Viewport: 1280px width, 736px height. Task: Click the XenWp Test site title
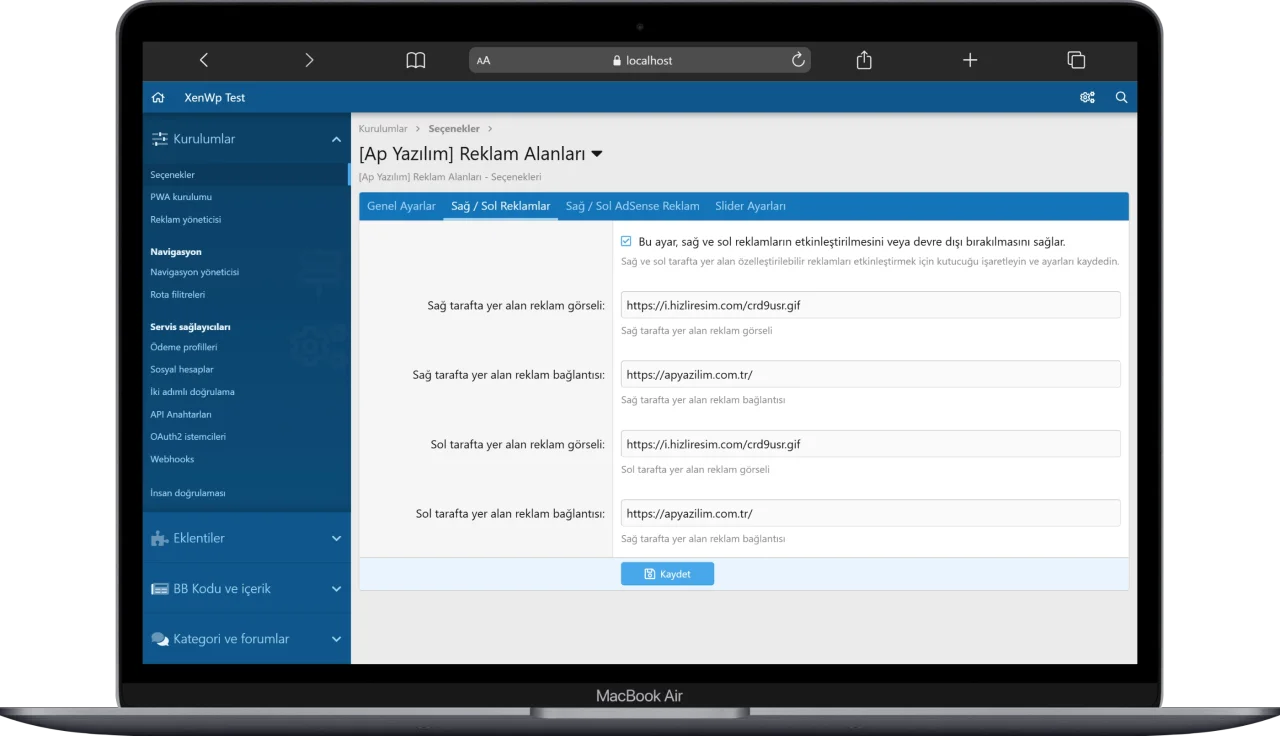214,98
